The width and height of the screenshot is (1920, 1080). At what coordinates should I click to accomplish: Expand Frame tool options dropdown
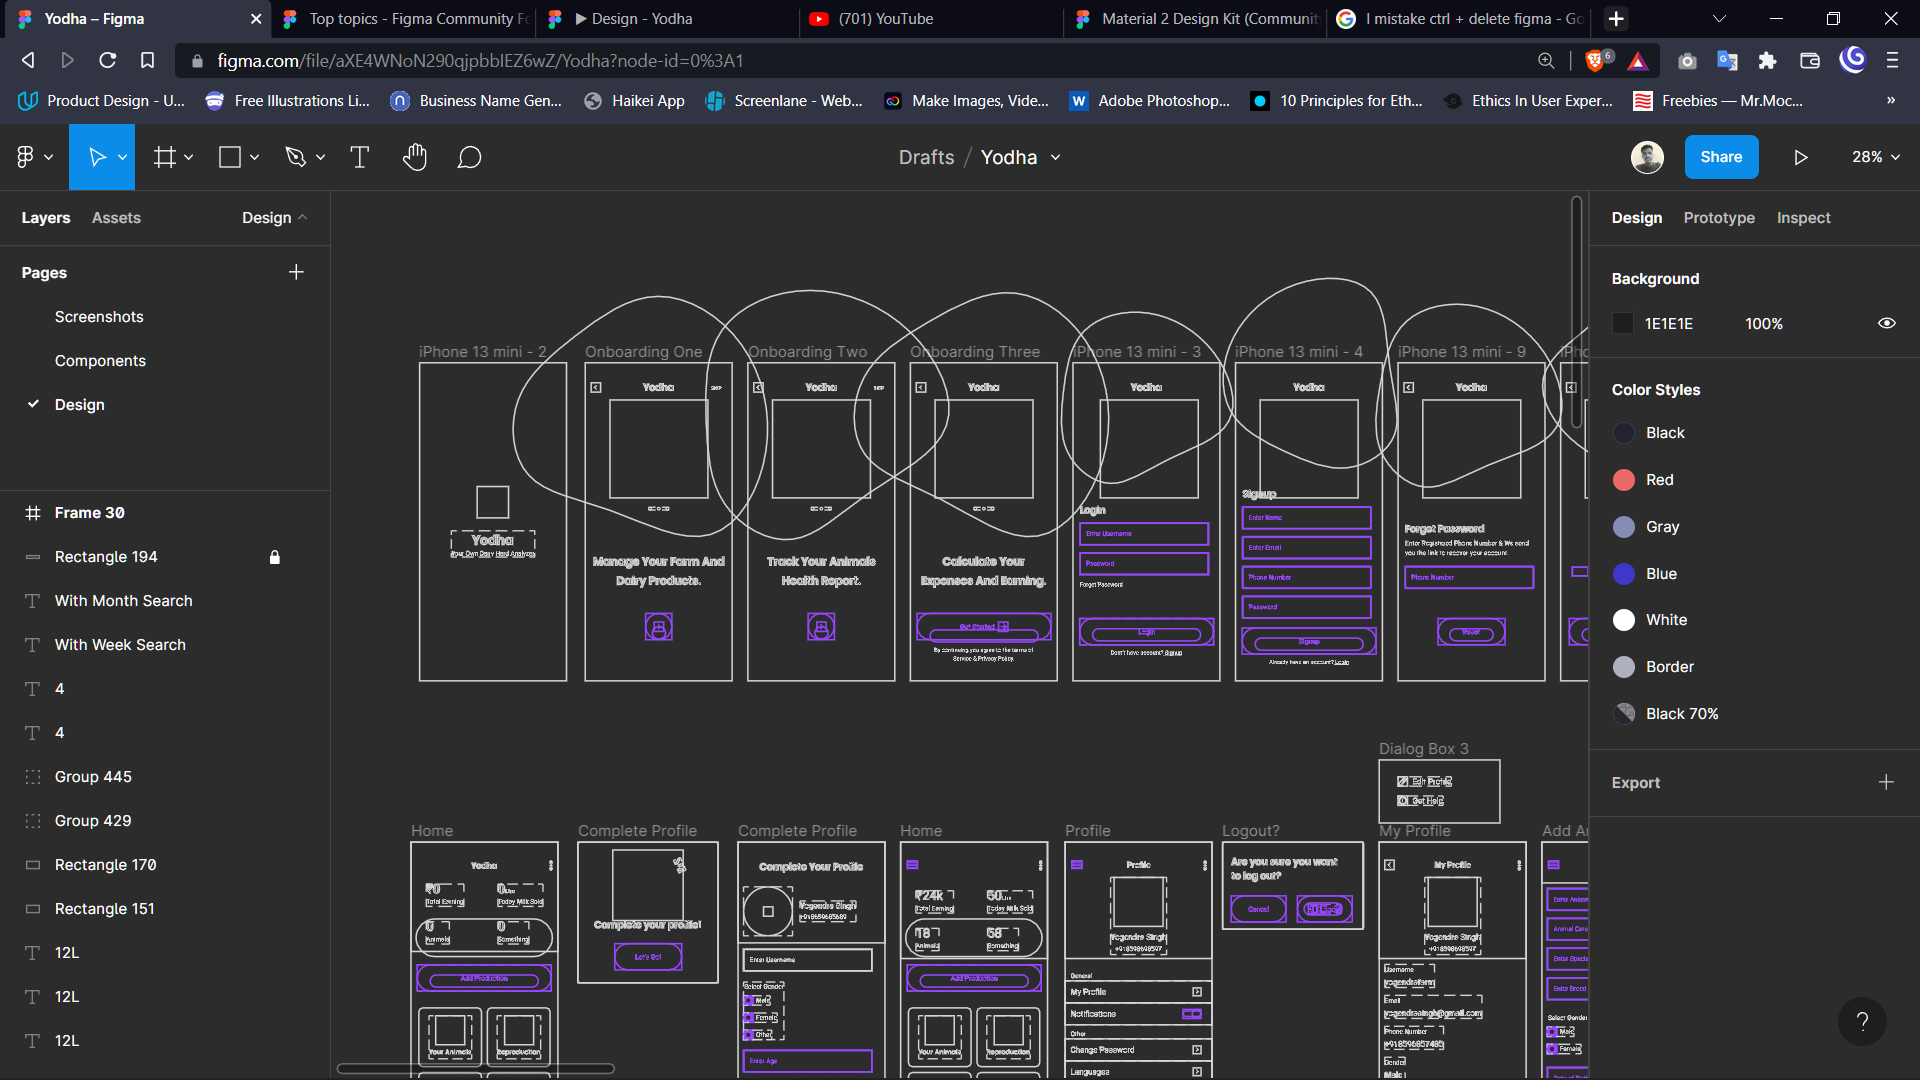click(188, 157)
